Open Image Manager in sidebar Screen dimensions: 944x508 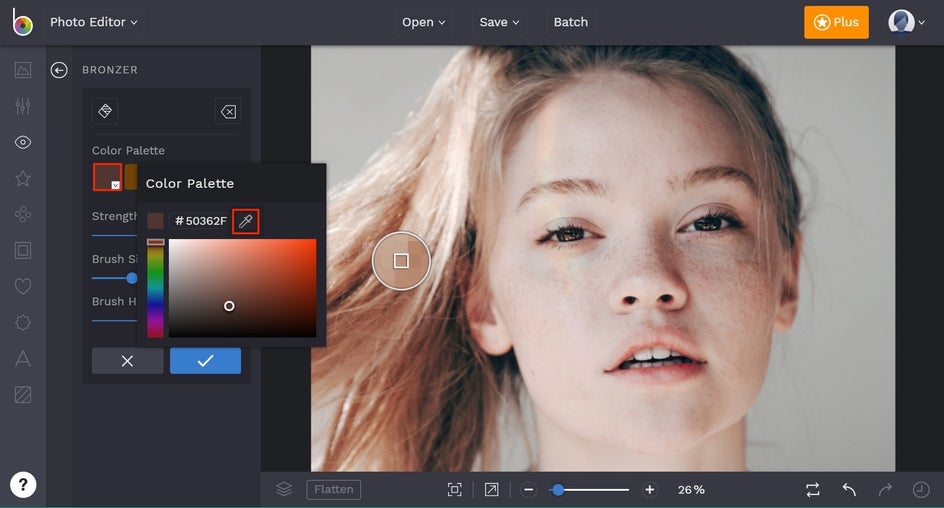tap(23, 70)
